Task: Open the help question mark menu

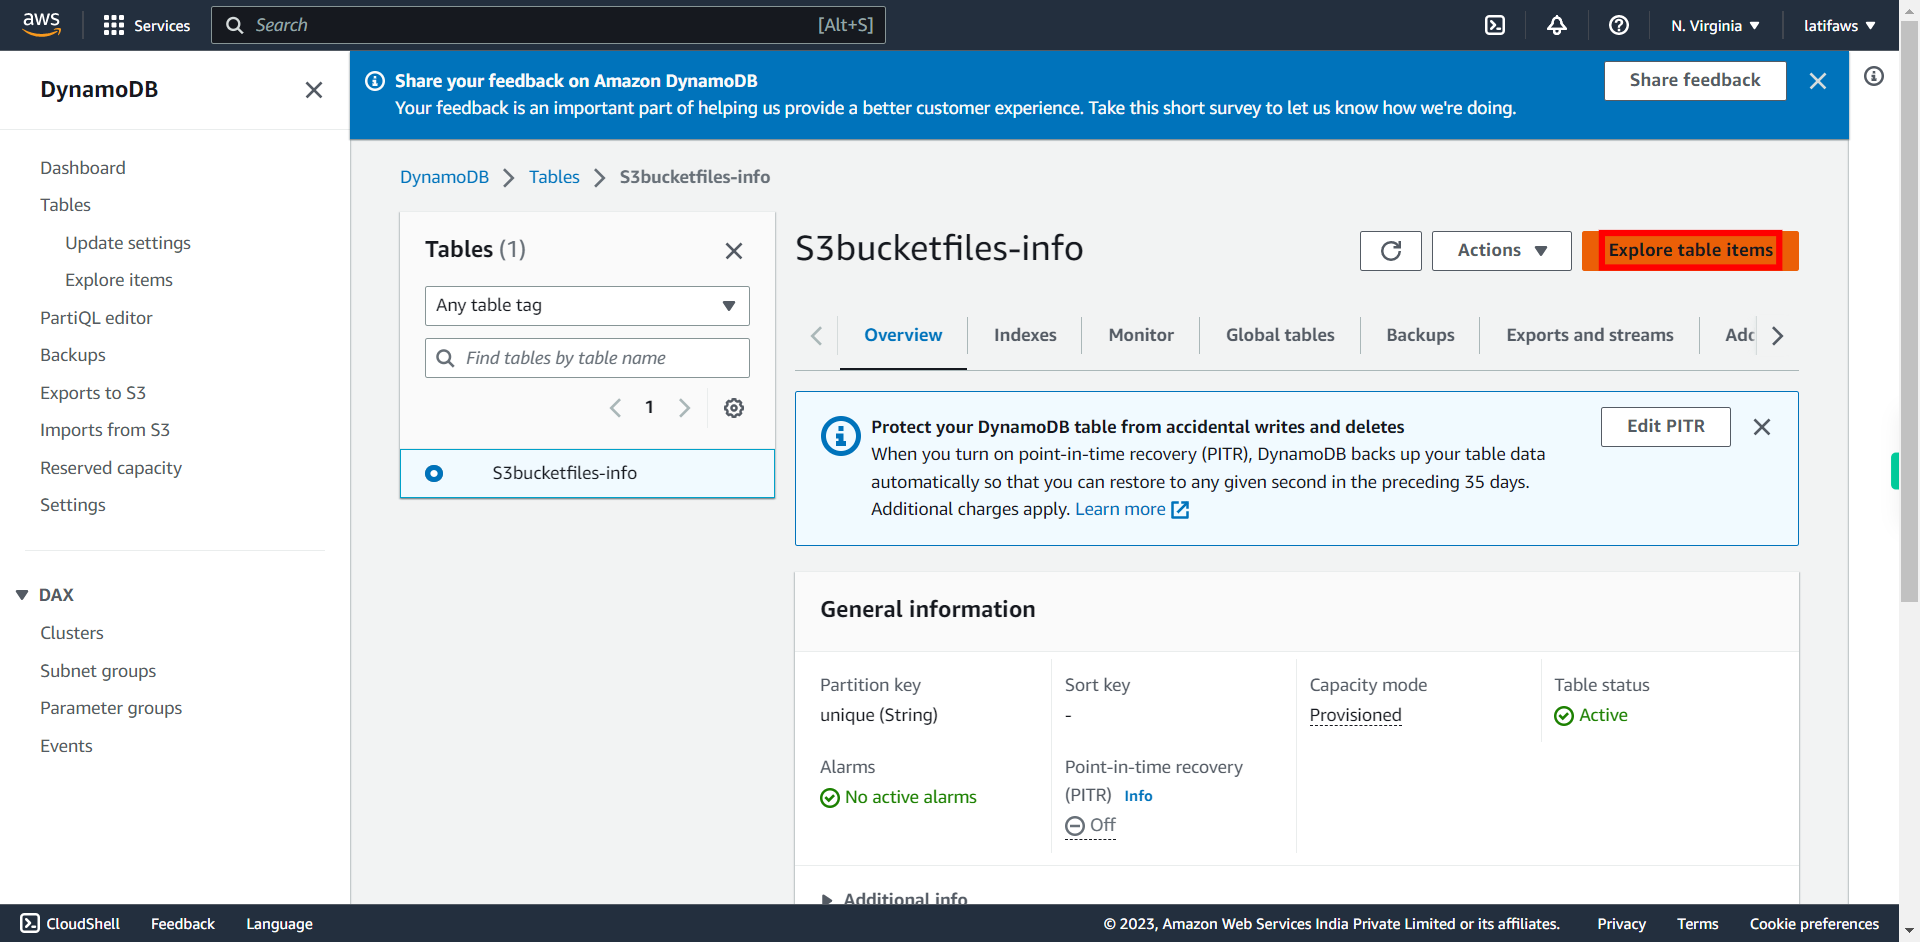Action: click(1619, 25)
